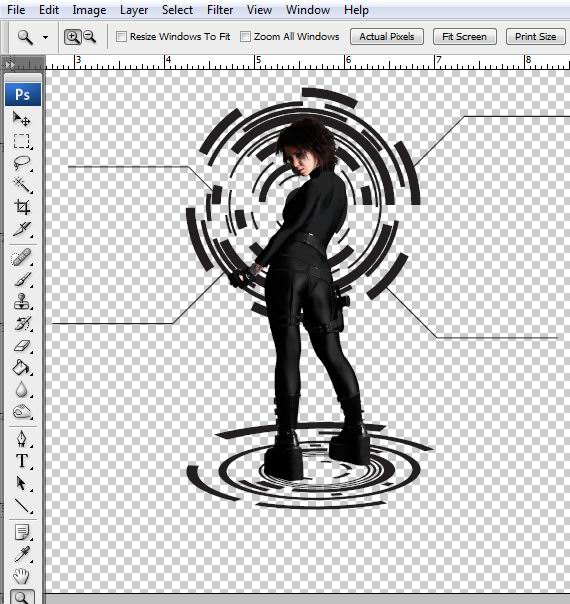The height and width of the screenshot is (604, 570).
Task: Select the Rectangular Marquee tool
Action: 22,141
